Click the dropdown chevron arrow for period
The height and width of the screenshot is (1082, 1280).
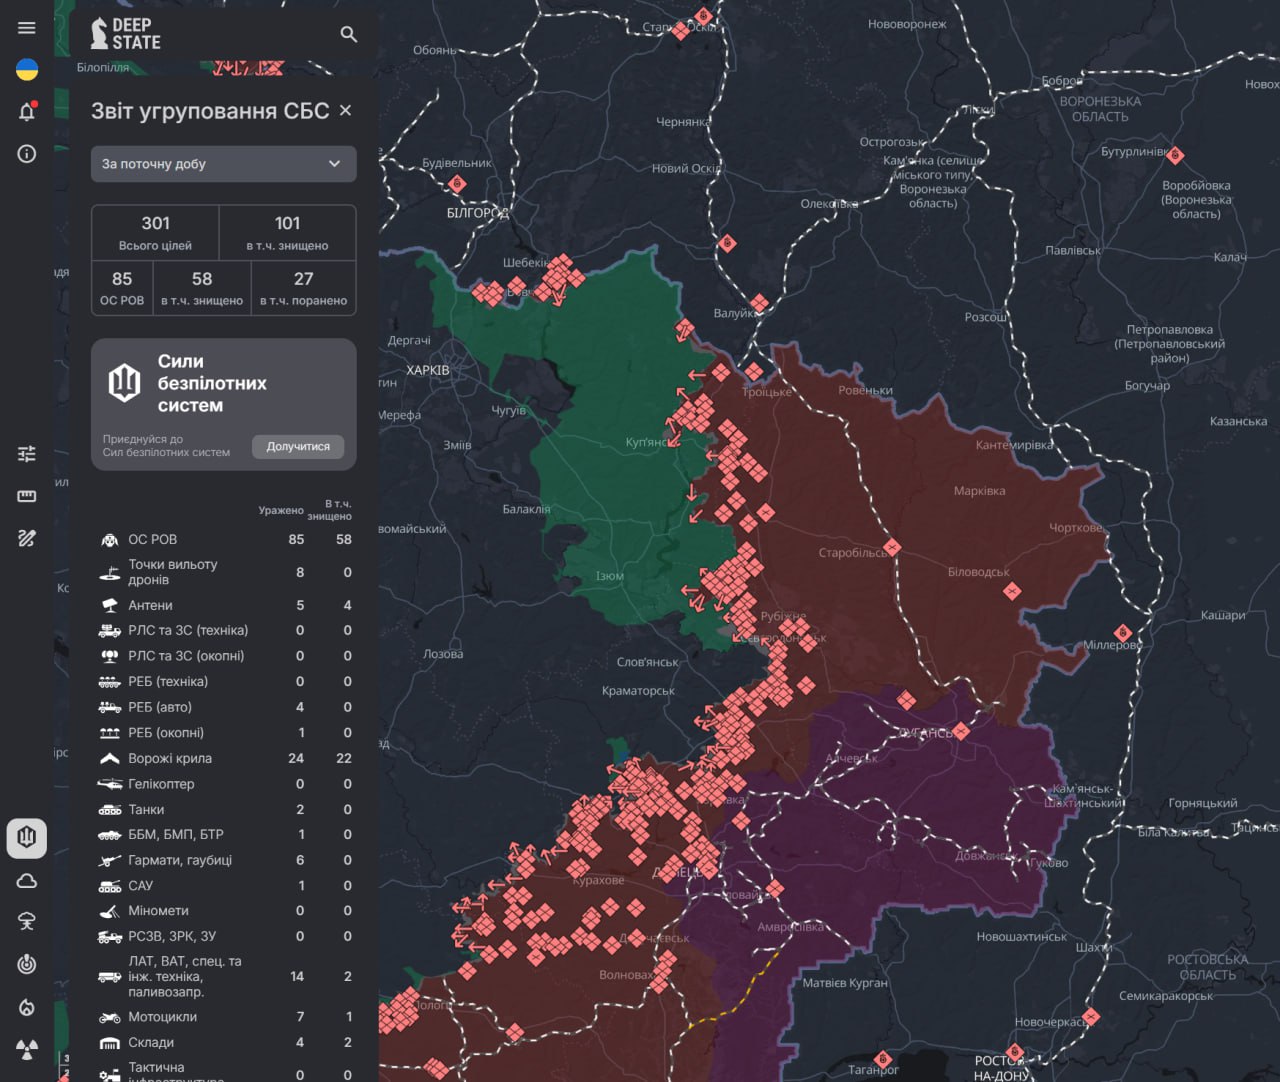point(334,164)
